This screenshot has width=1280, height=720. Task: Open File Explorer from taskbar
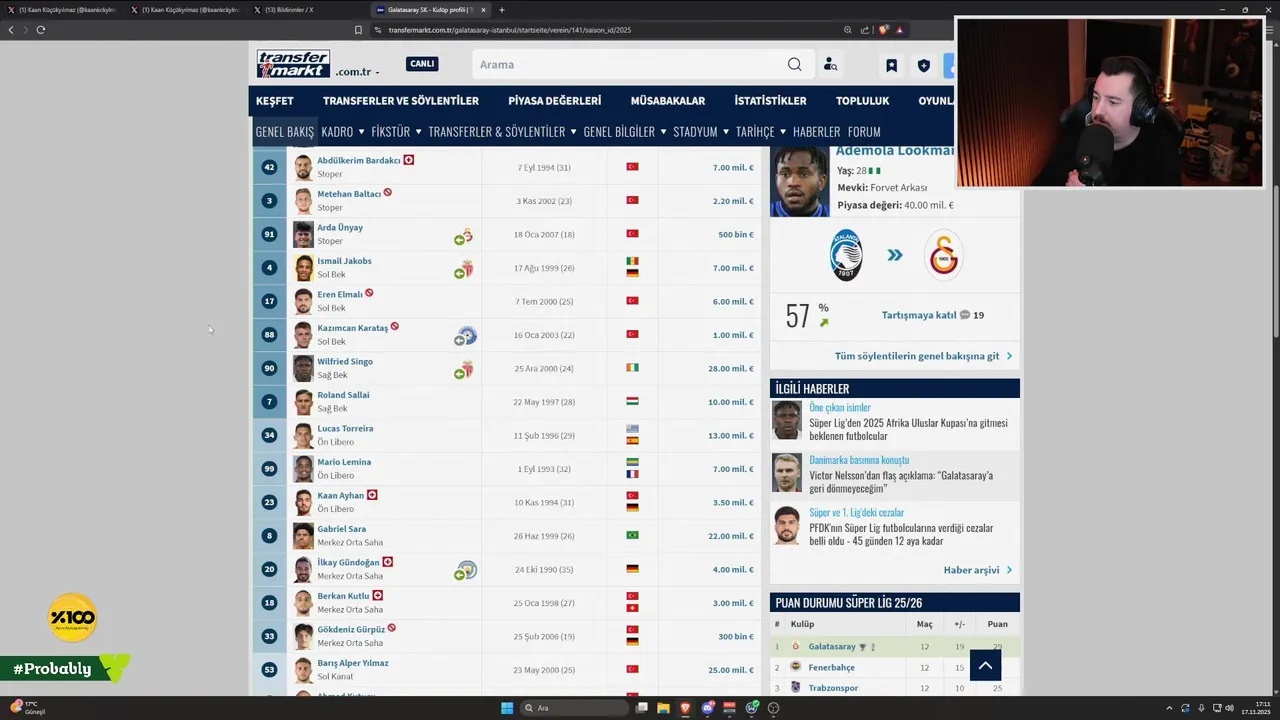pos(663,708)
